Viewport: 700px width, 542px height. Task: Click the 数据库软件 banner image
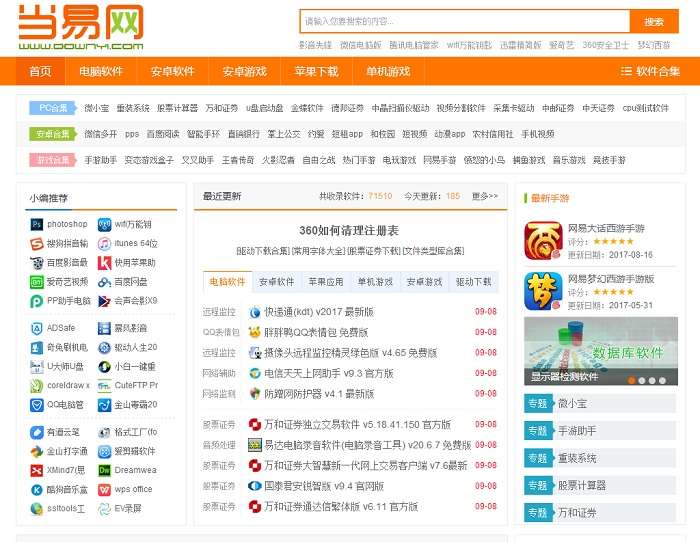pyautogui.click(x=601, y=351)
